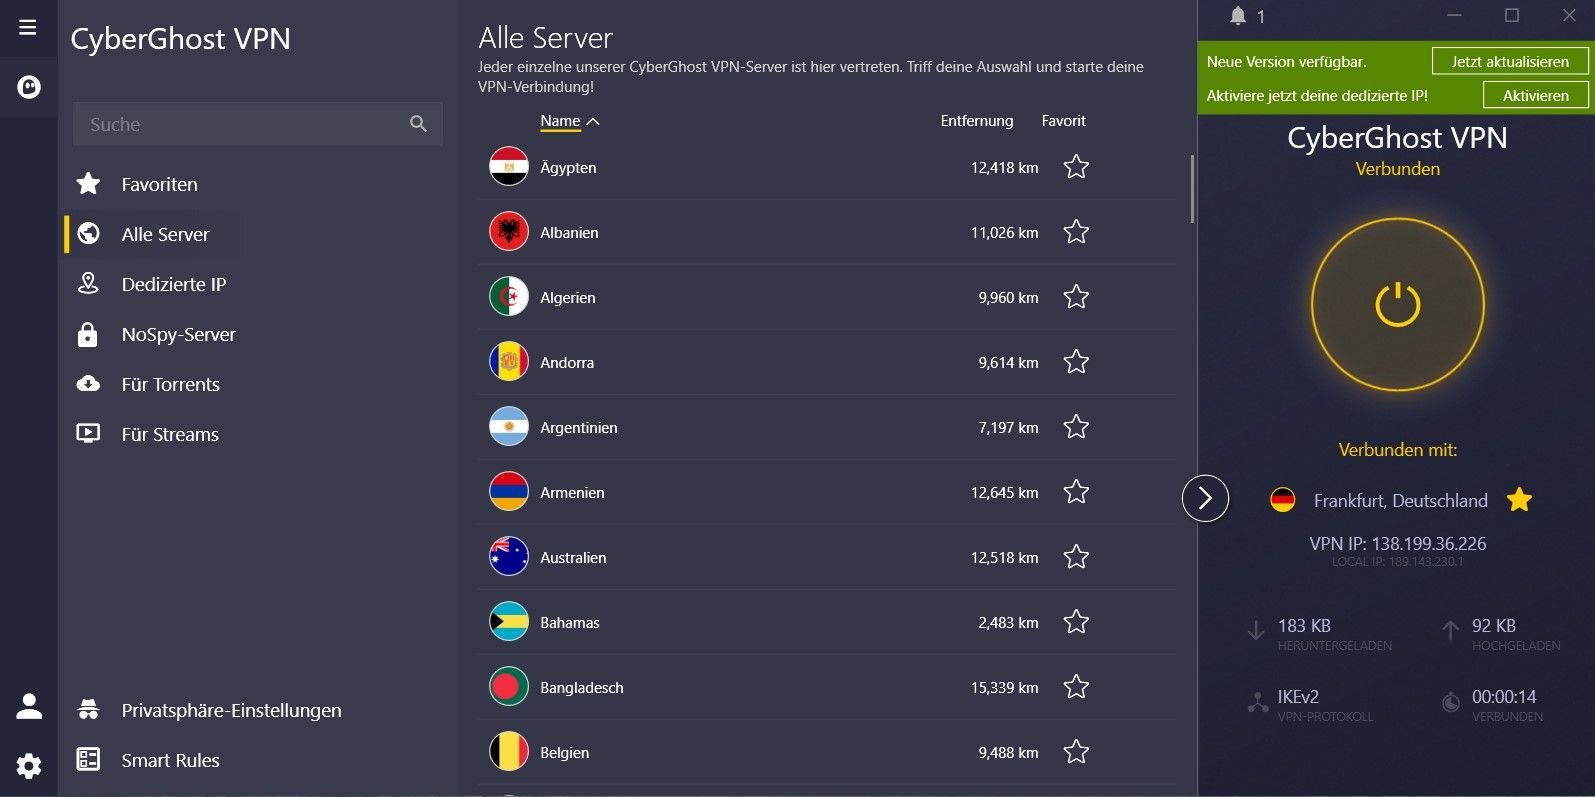Click the Jetzt aktualisieren button
Screen dimensions: 1595x797
click(1510, 61)
